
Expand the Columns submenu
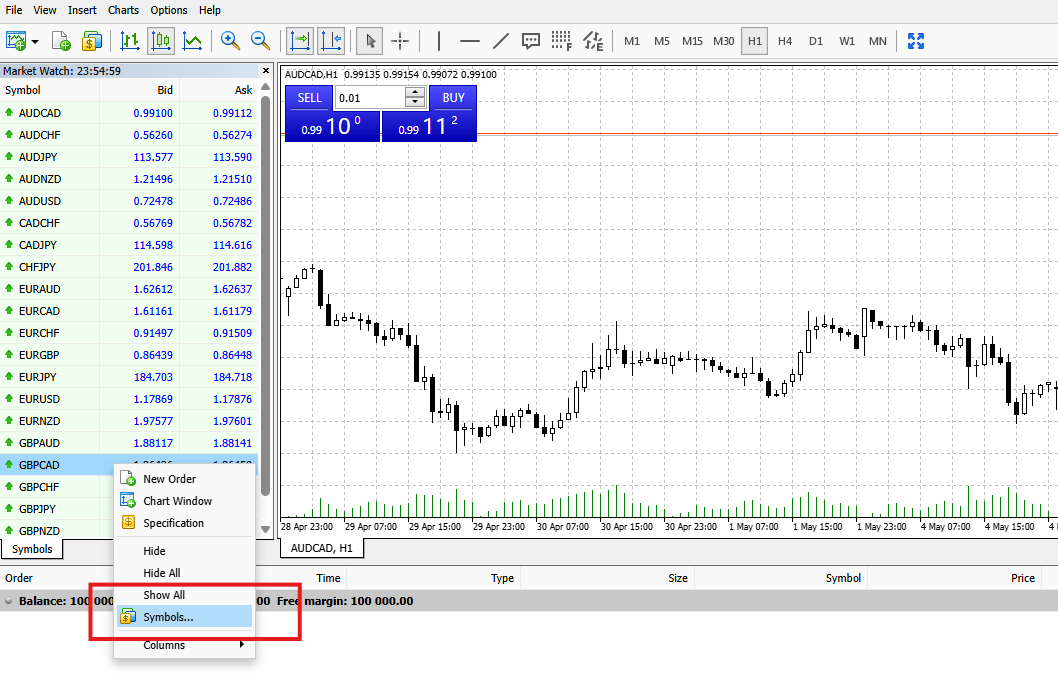(x=184, y=645)
